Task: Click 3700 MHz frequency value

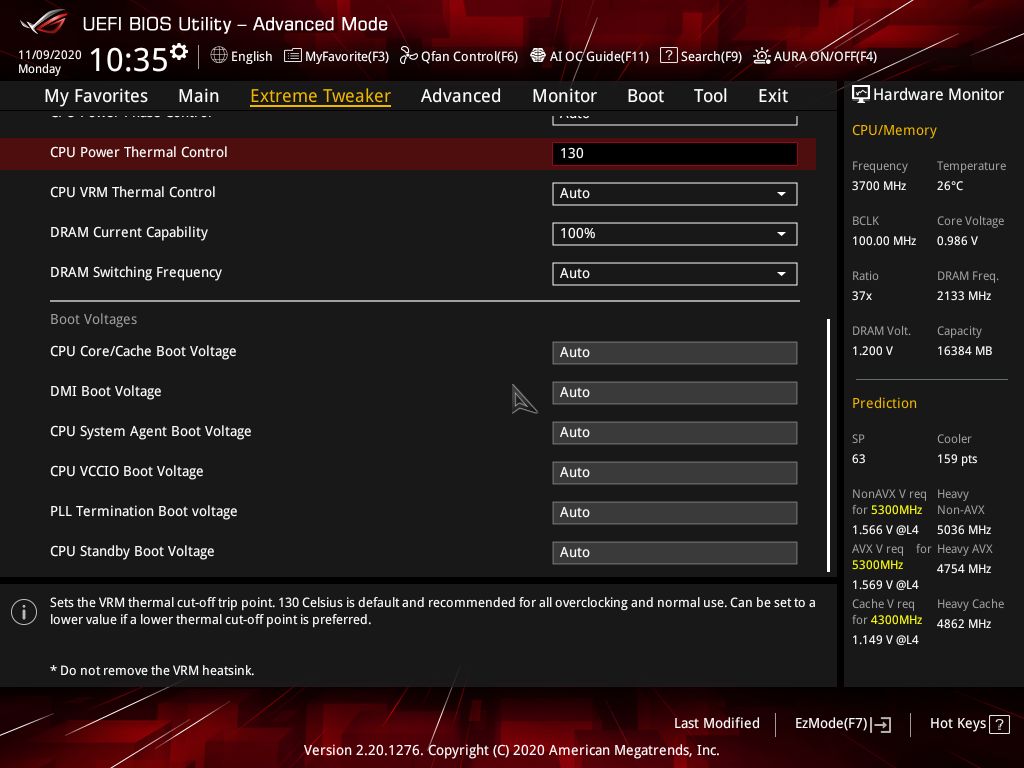Action: click(x=879, y=186)
